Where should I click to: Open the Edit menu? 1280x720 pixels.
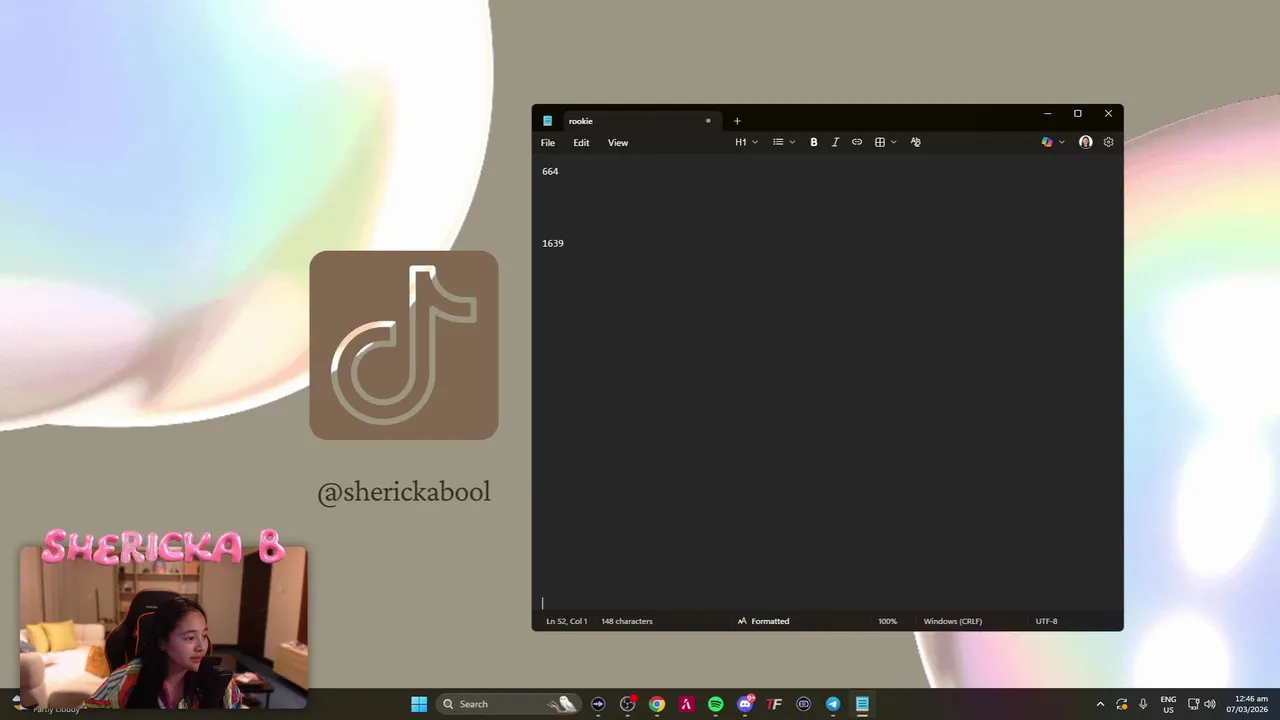[x=581, y=143]
